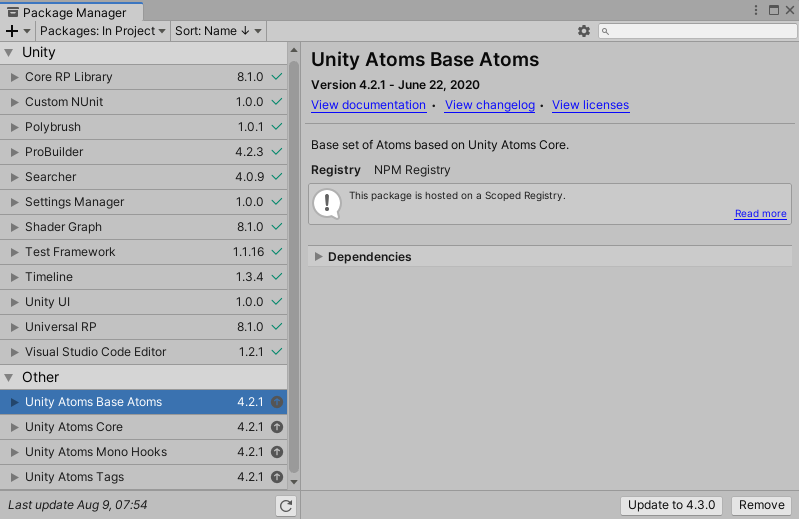Click the installed checkmark next to Shader Graph
Screen dimensions: 799x519
(x=277, y=226)
